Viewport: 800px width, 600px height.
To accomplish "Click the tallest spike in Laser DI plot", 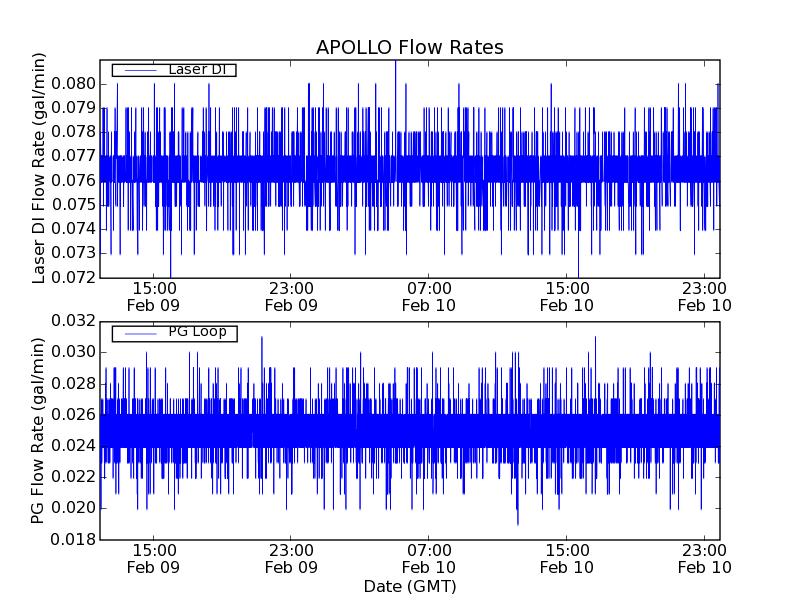I will [395, 64].
